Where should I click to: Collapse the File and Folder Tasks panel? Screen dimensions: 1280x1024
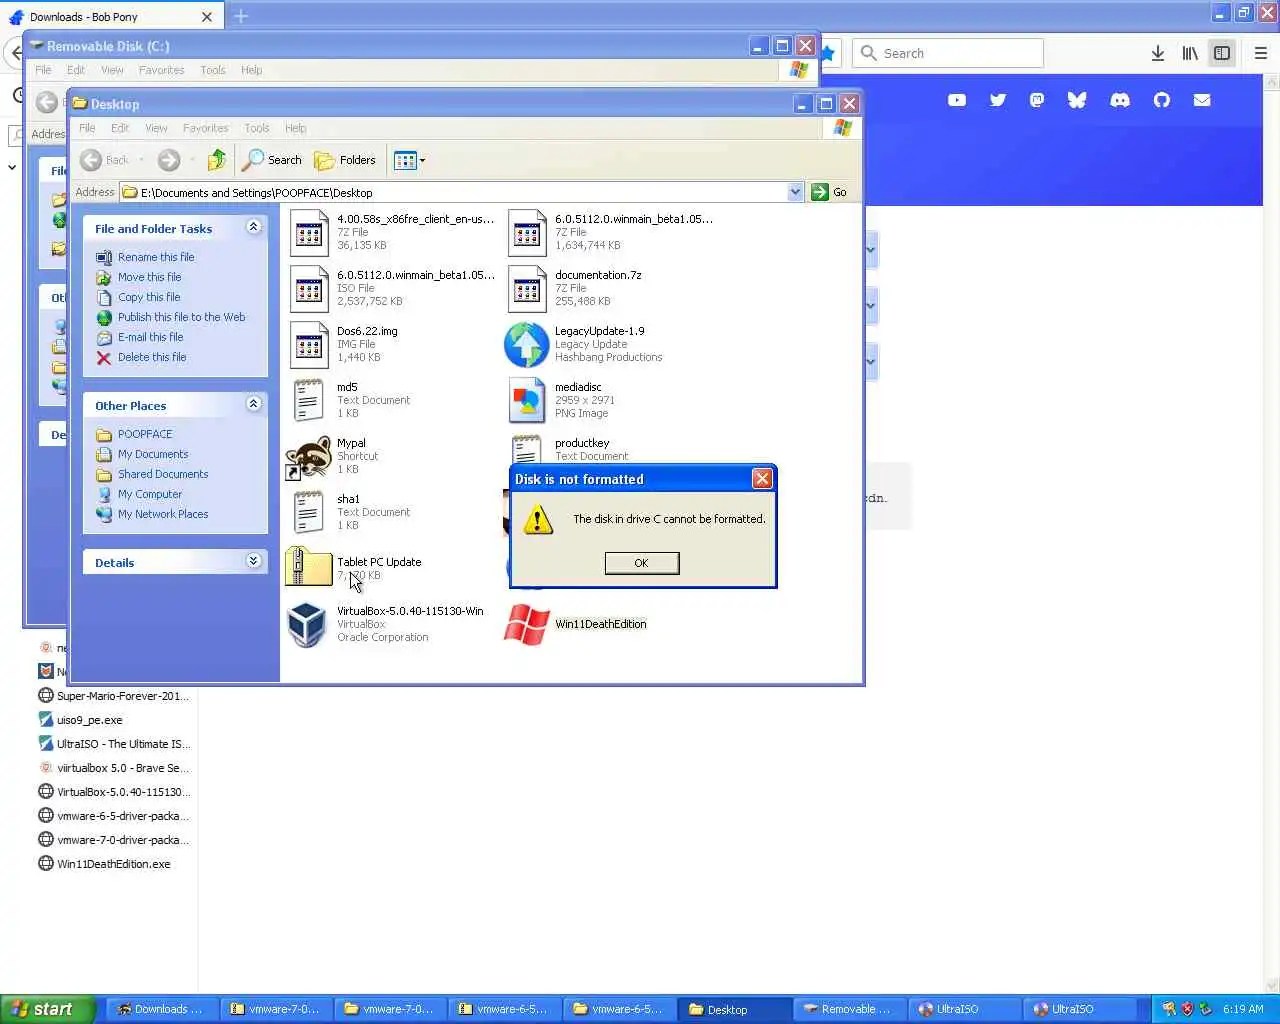(x=254, y=227)
